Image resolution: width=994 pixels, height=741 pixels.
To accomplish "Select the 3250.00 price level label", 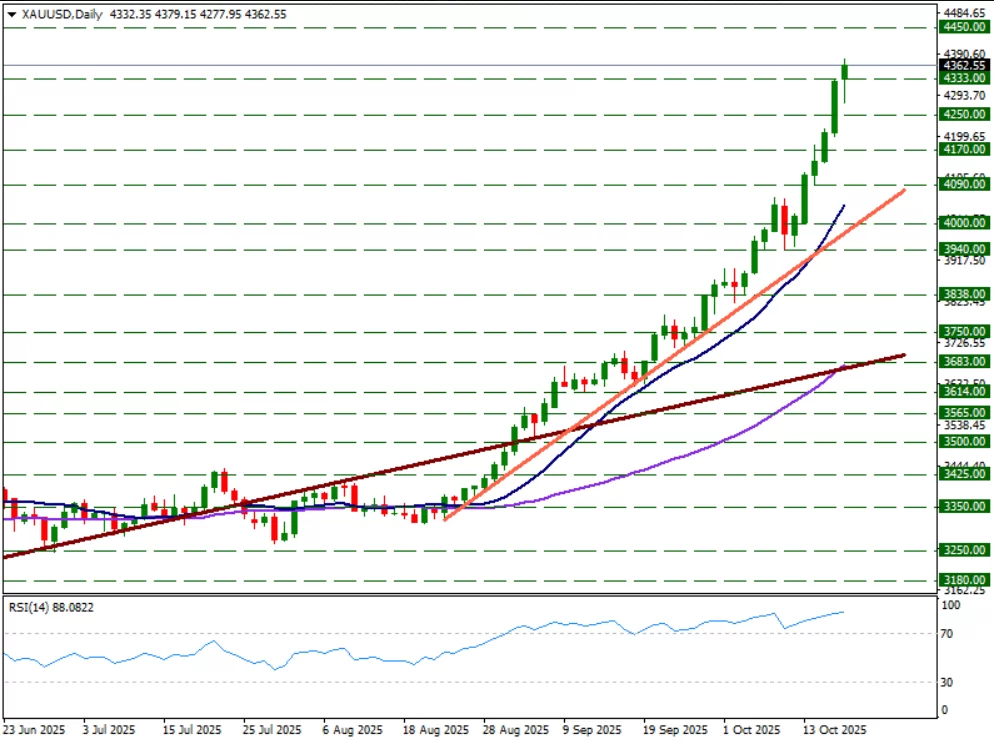I will [964, 550].
